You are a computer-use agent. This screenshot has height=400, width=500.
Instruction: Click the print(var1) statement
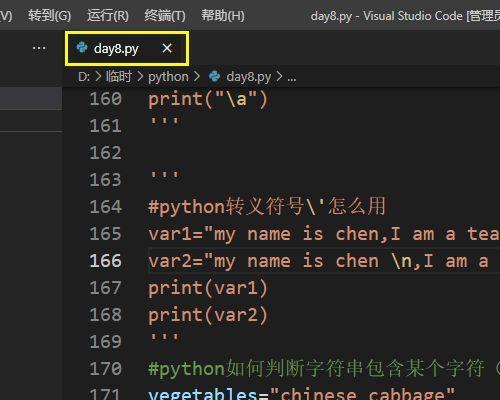tap(208, 288)
